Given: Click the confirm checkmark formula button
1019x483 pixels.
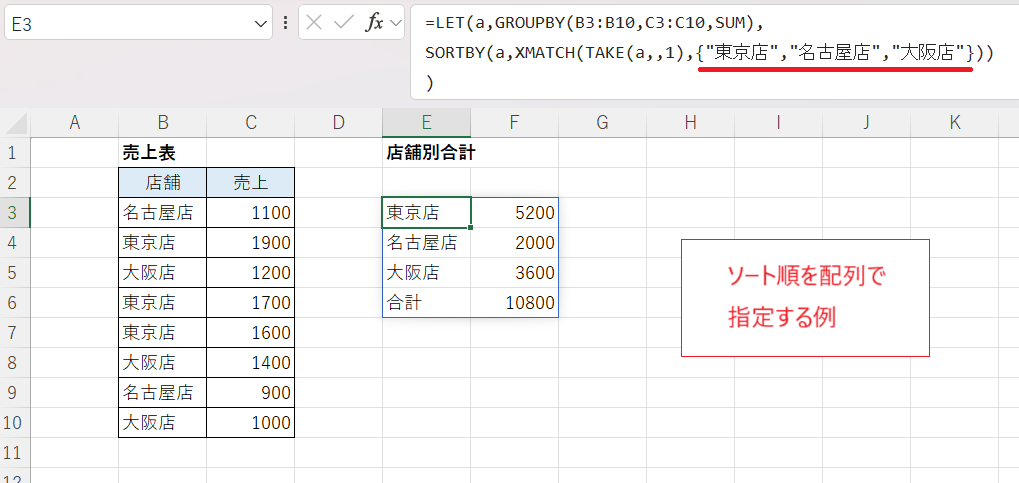Looking at the screenshot, I should pyautogui.click(x=342, y=23).
